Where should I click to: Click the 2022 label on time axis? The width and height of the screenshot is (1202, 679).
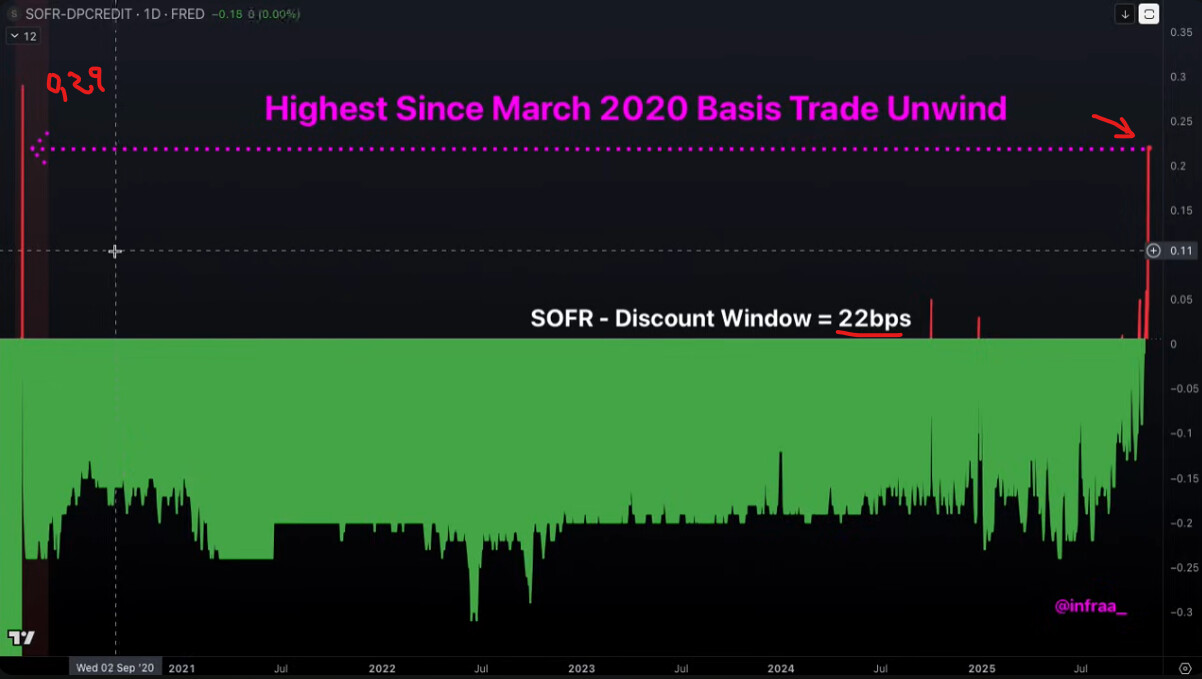[382, 668]
